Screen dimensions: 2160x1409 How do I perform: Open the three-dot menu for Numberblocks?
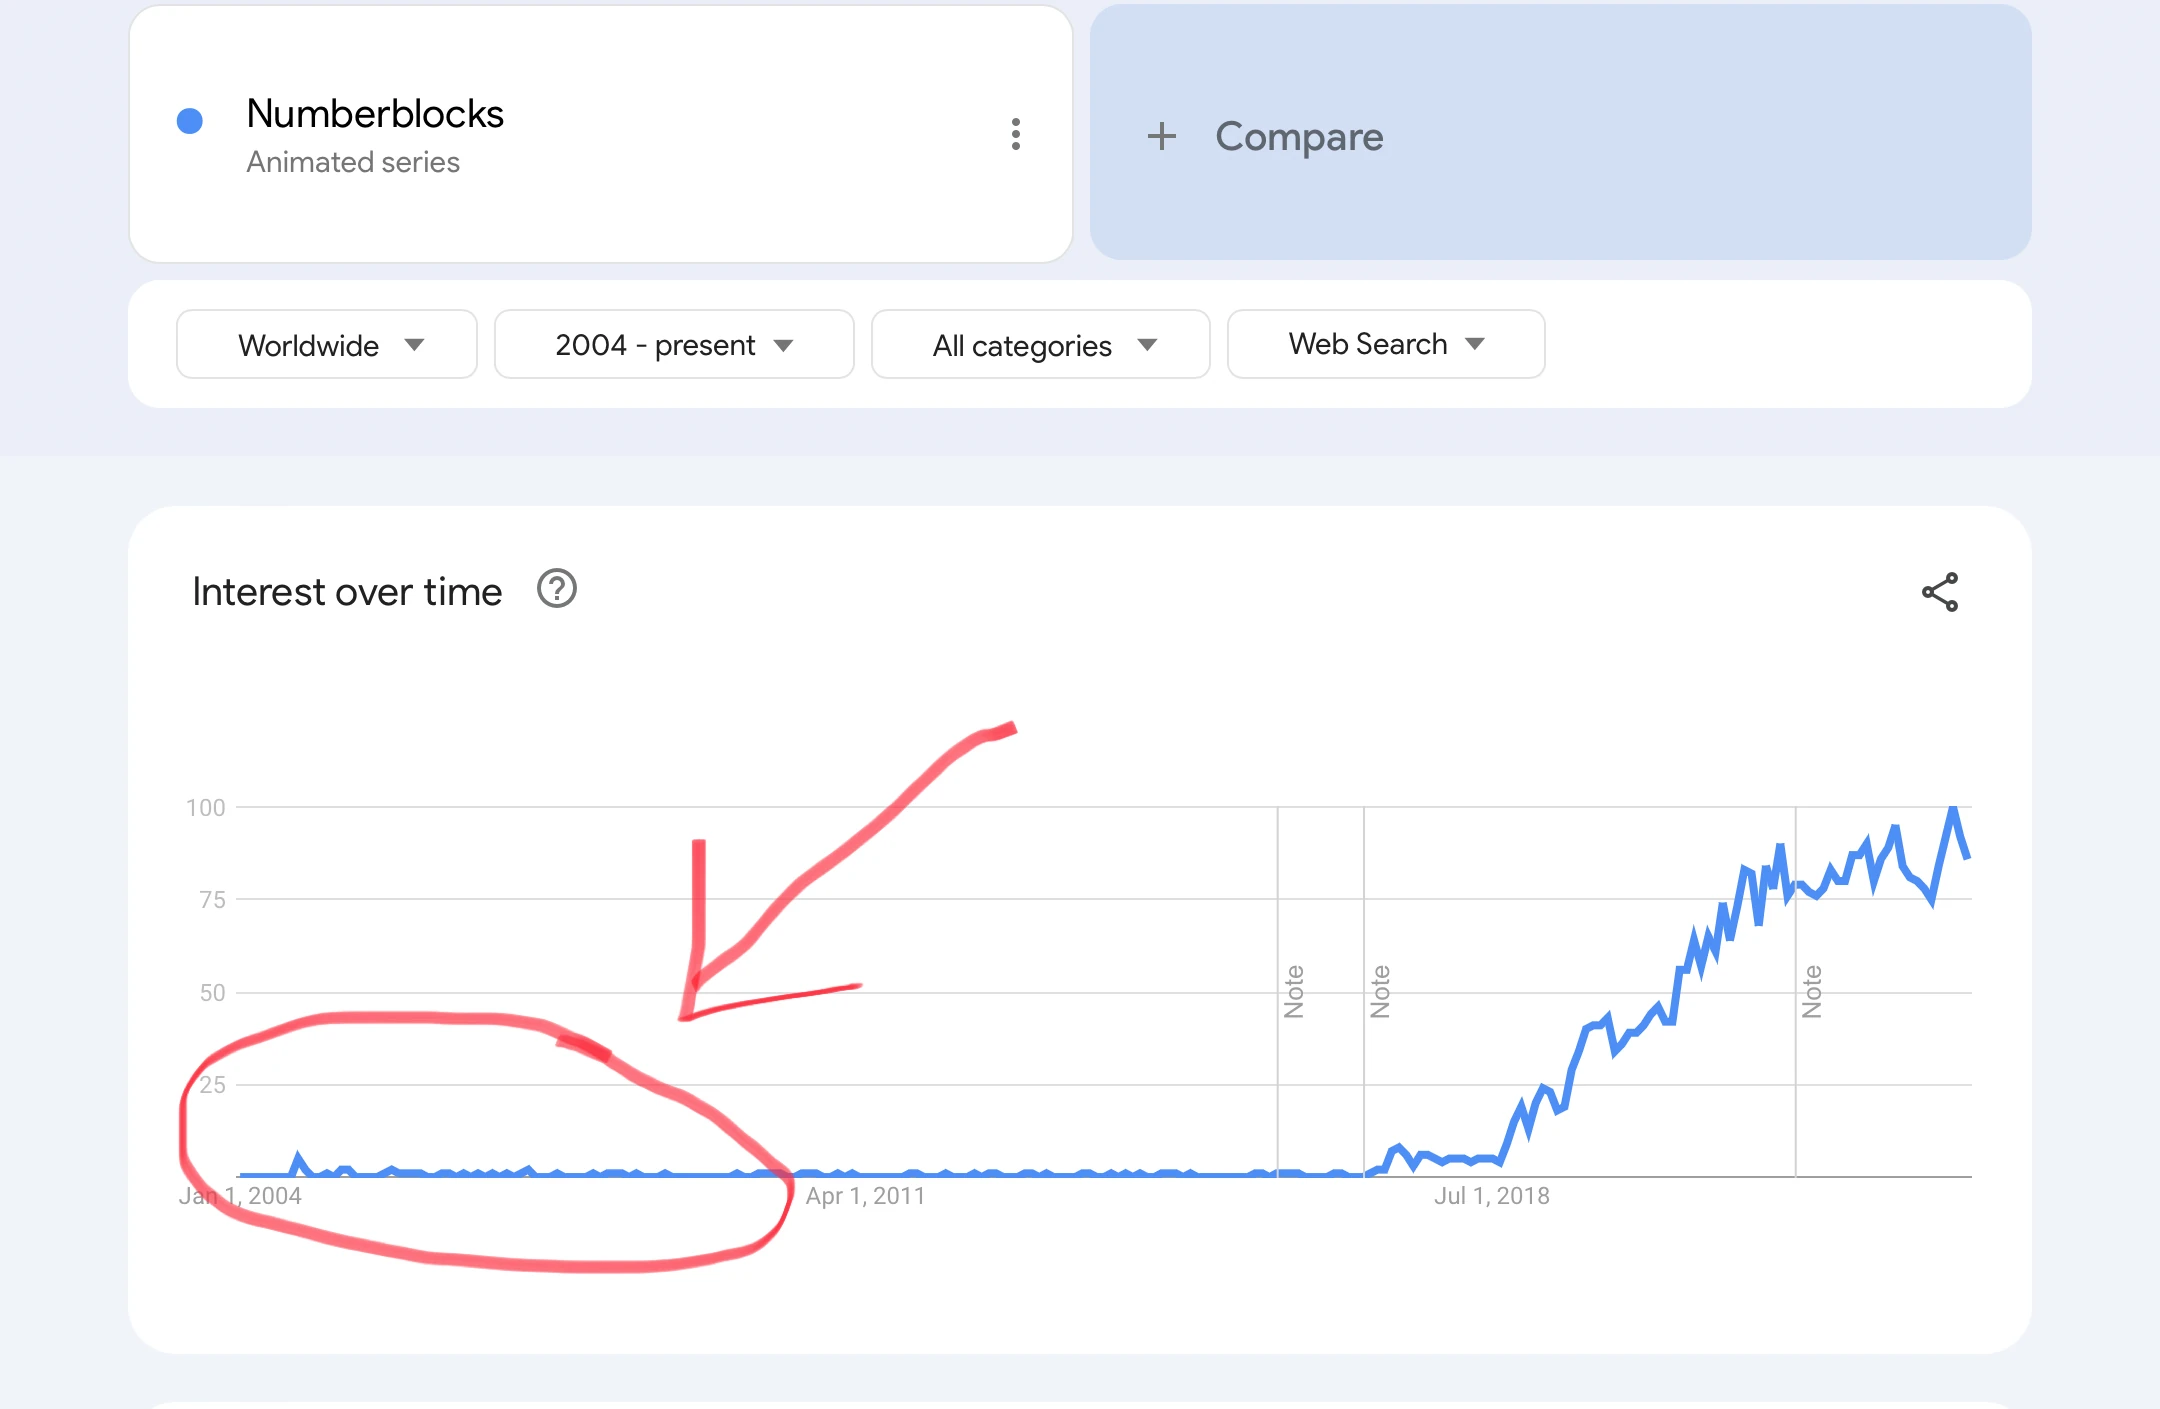point(1015,134)
